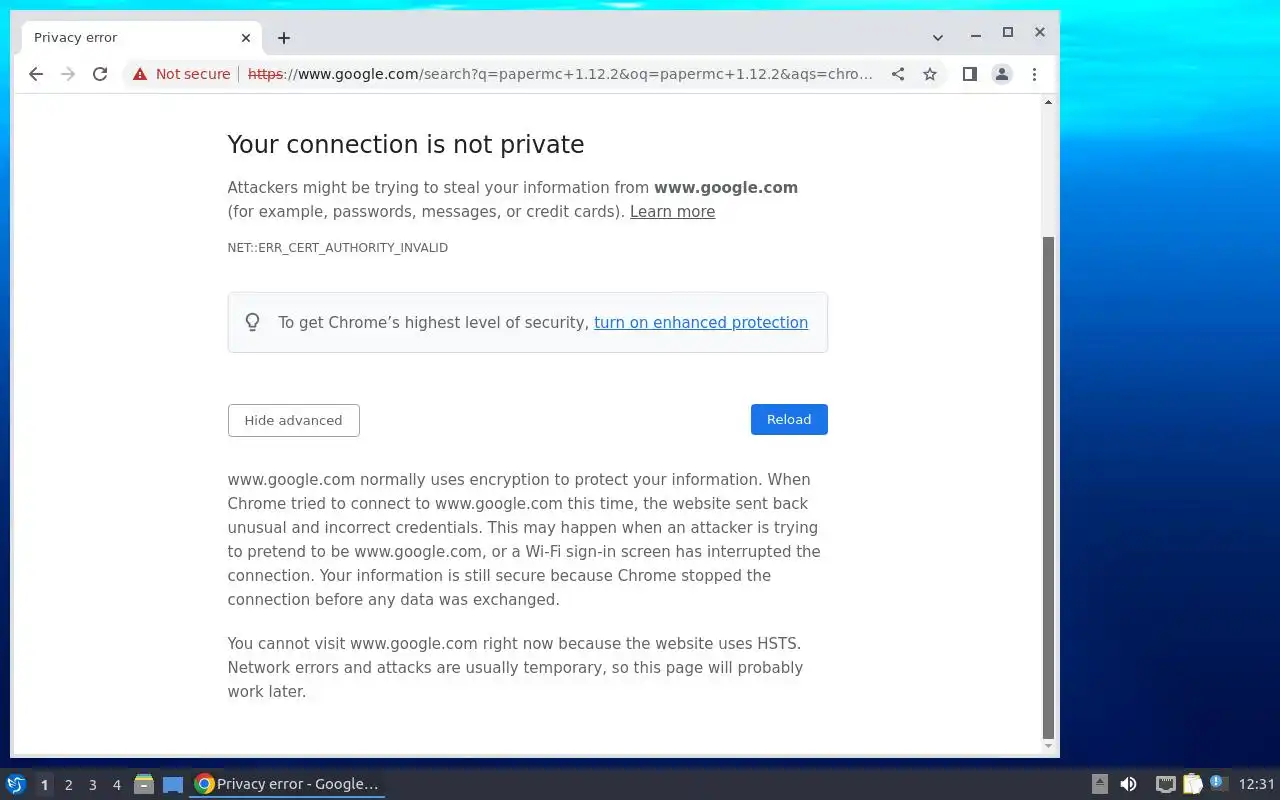Switch to workspace 2 in taskbar

point(68,785)
